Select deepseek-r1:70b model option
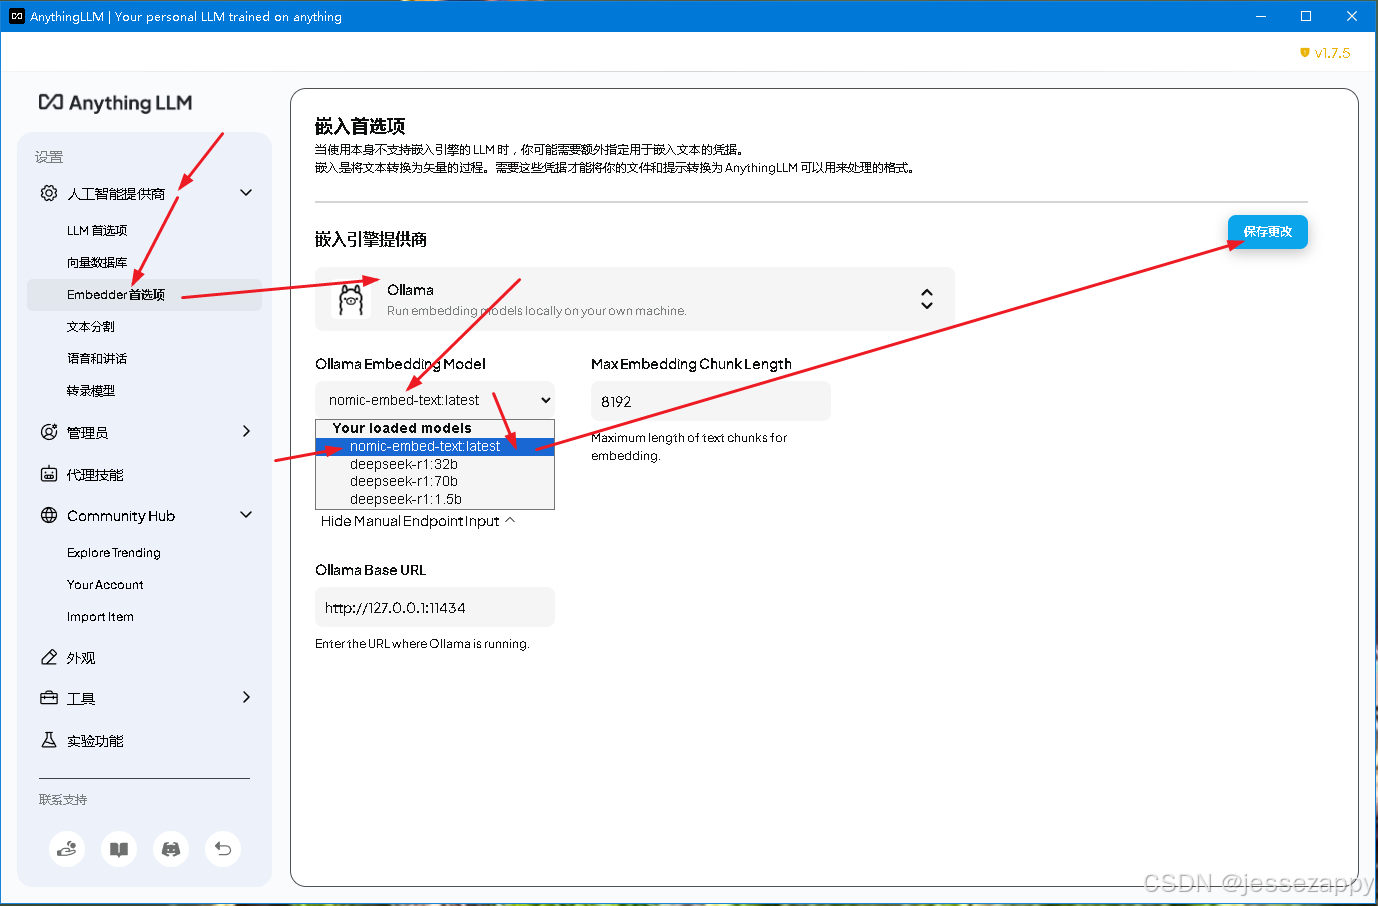 coord(435,481)
